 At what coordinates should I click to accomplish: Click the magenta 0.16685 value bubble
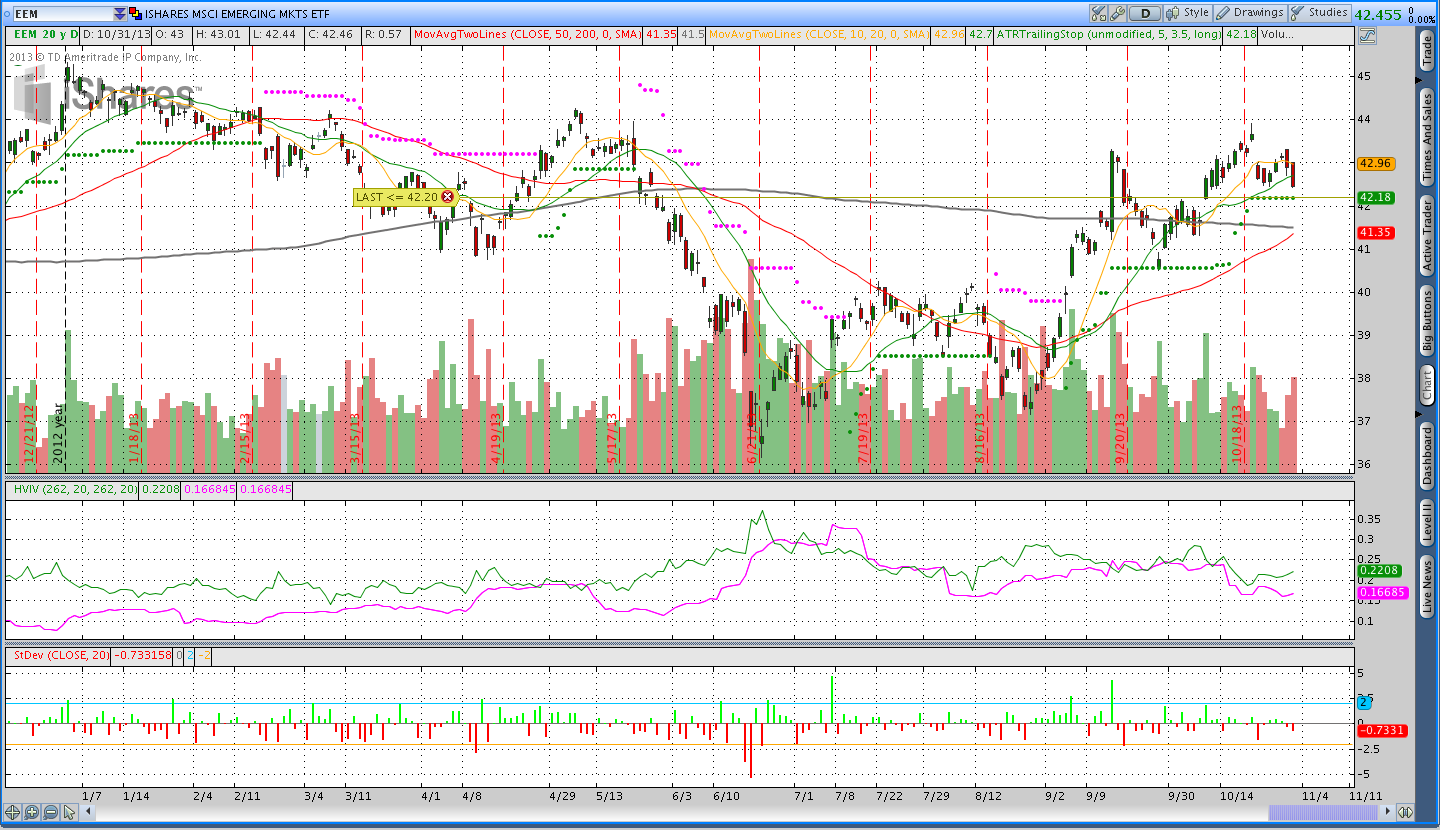pyautogui.click(x=1384, y=593)
